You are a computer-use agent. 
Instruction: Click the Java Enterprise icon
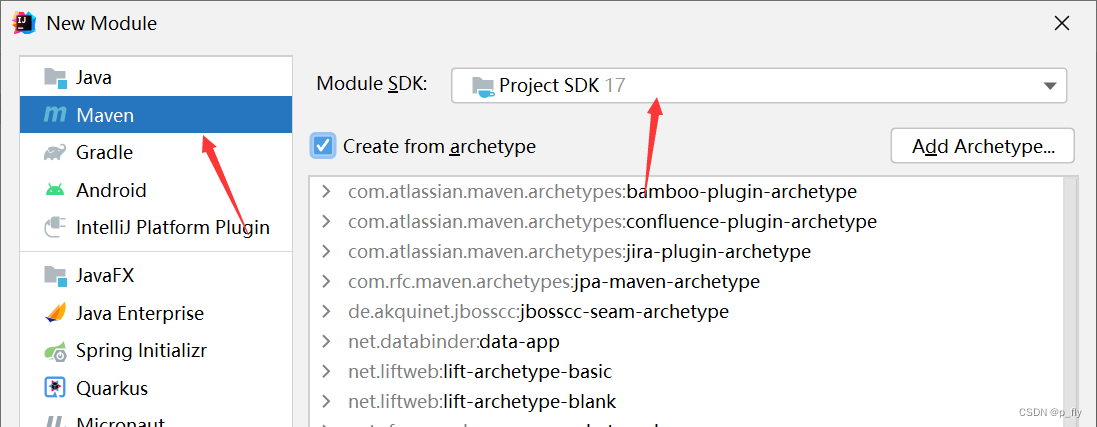click(x=55, y=313)
